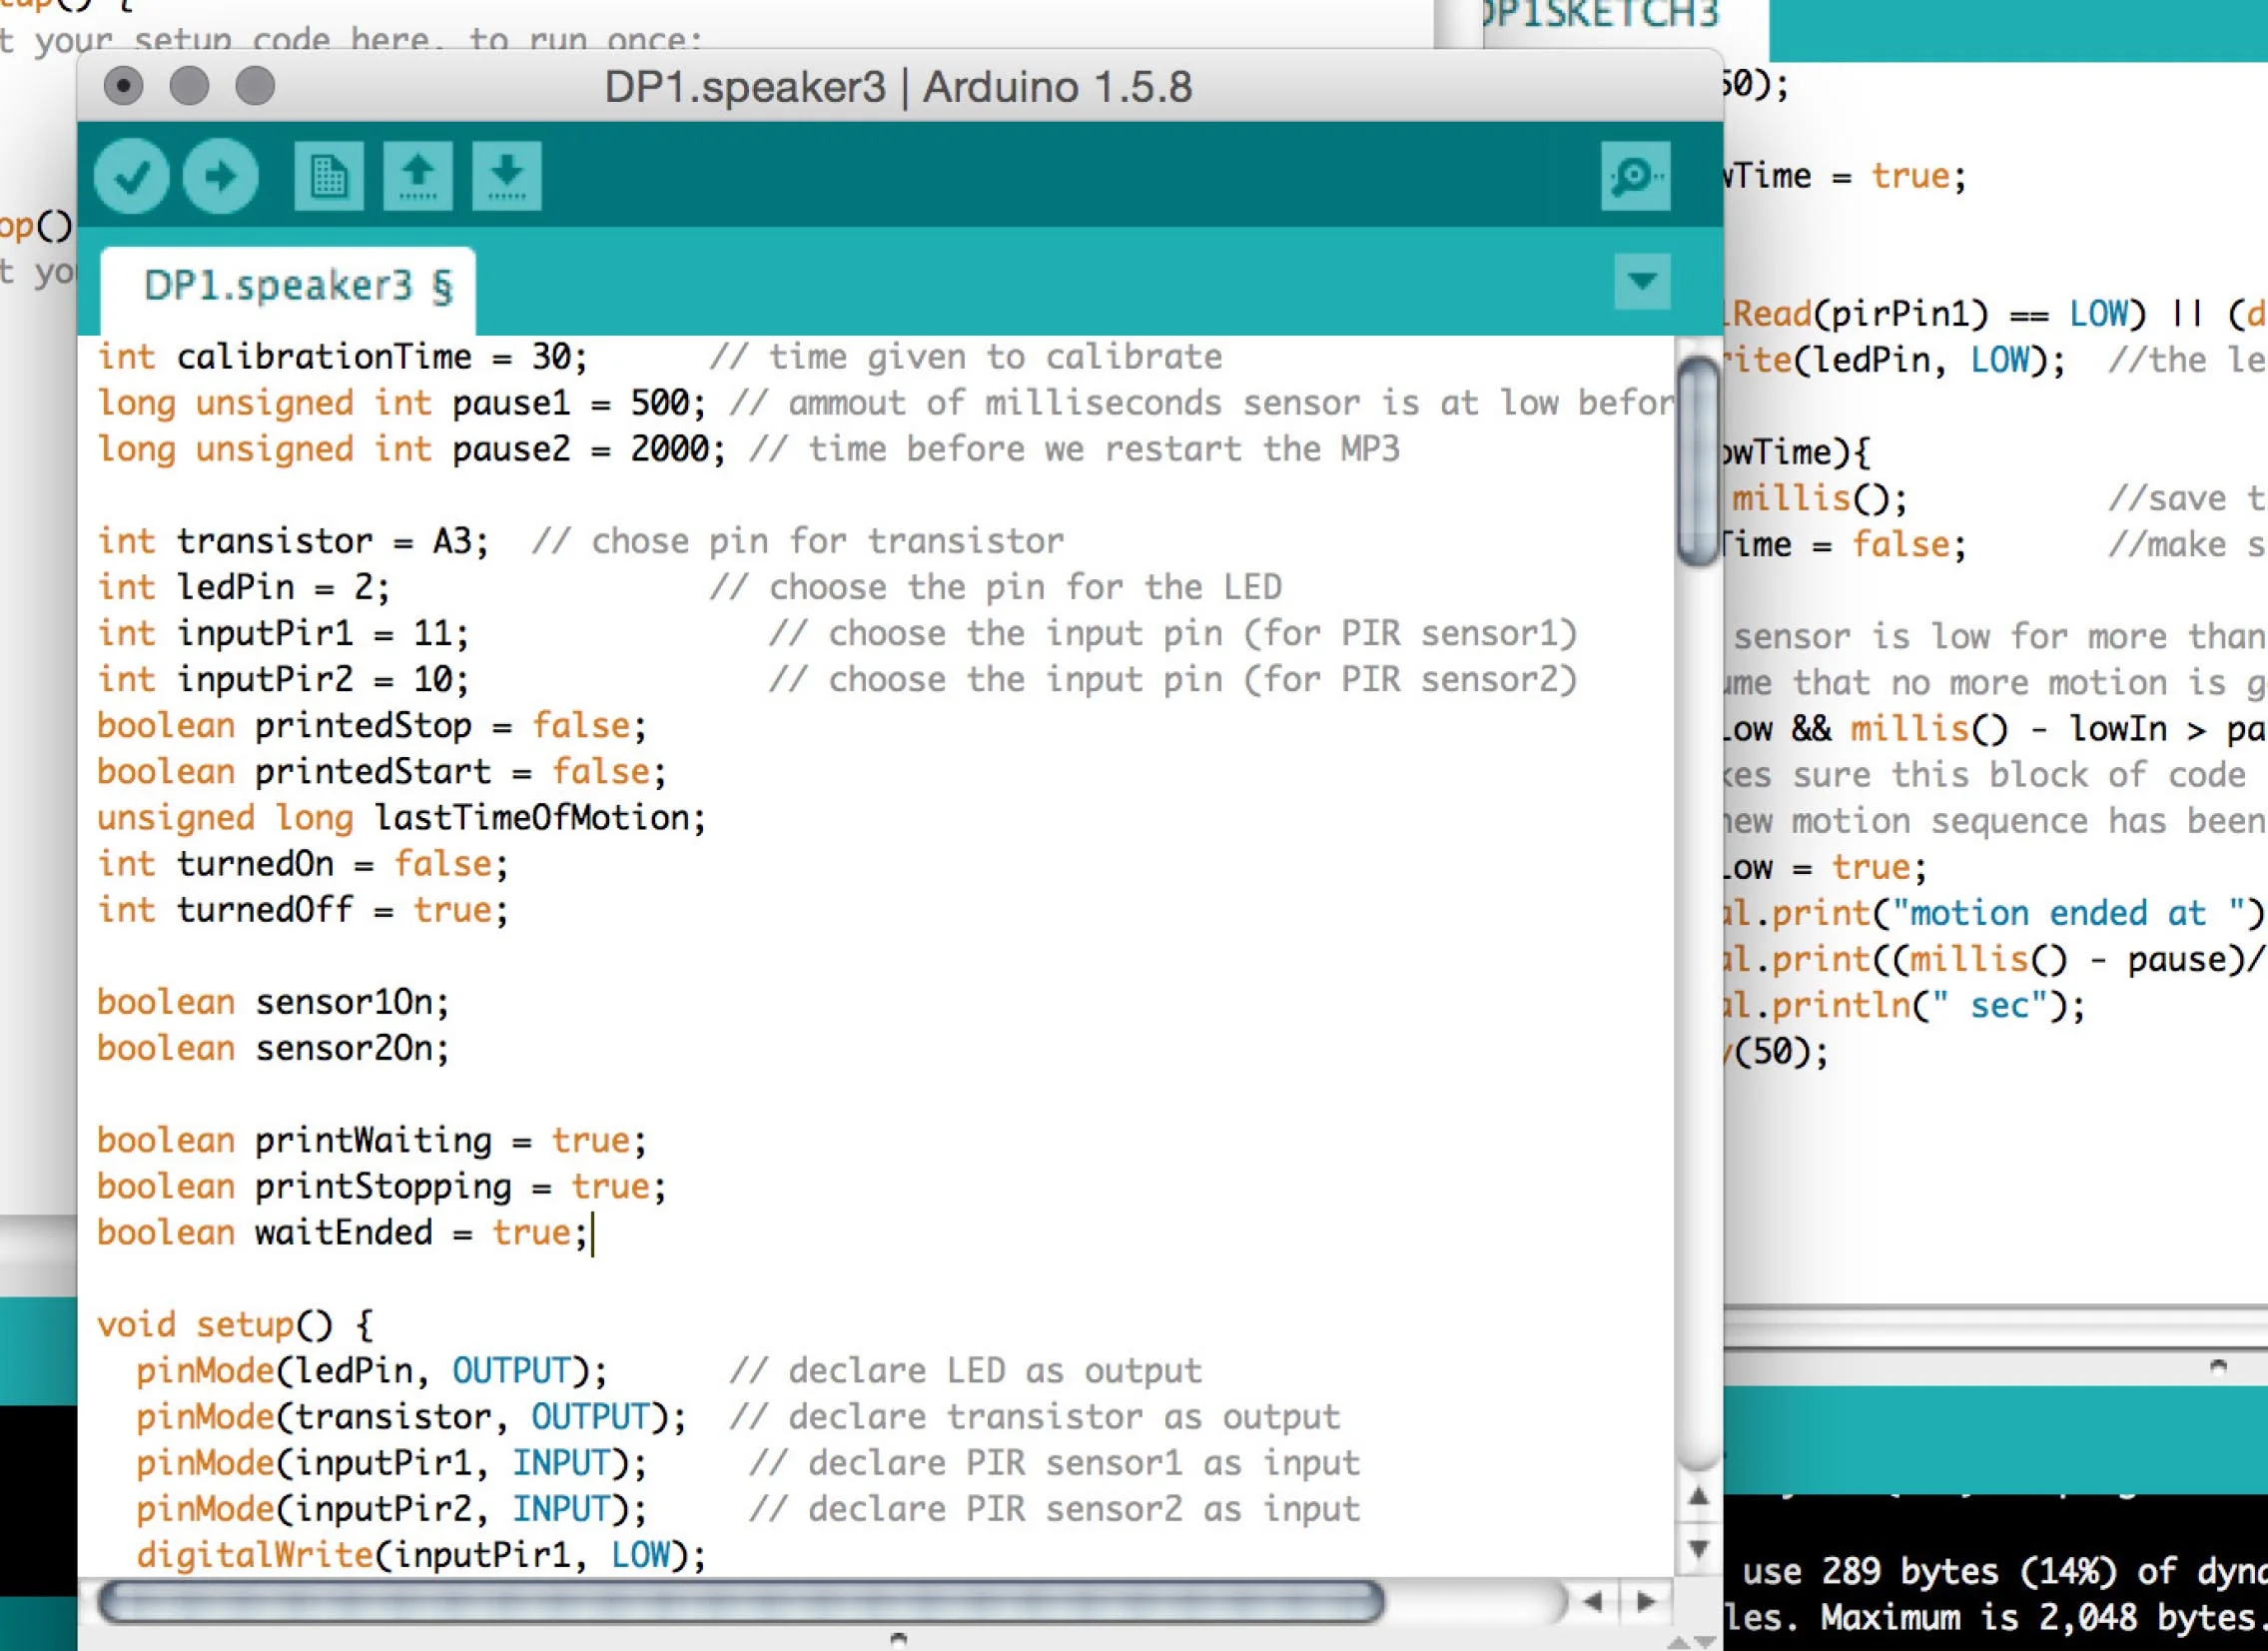Viewport: 2268px width, 1651px height.
Task: Click 'boolean sensor1On;' line
Action: pos(273,1001)
